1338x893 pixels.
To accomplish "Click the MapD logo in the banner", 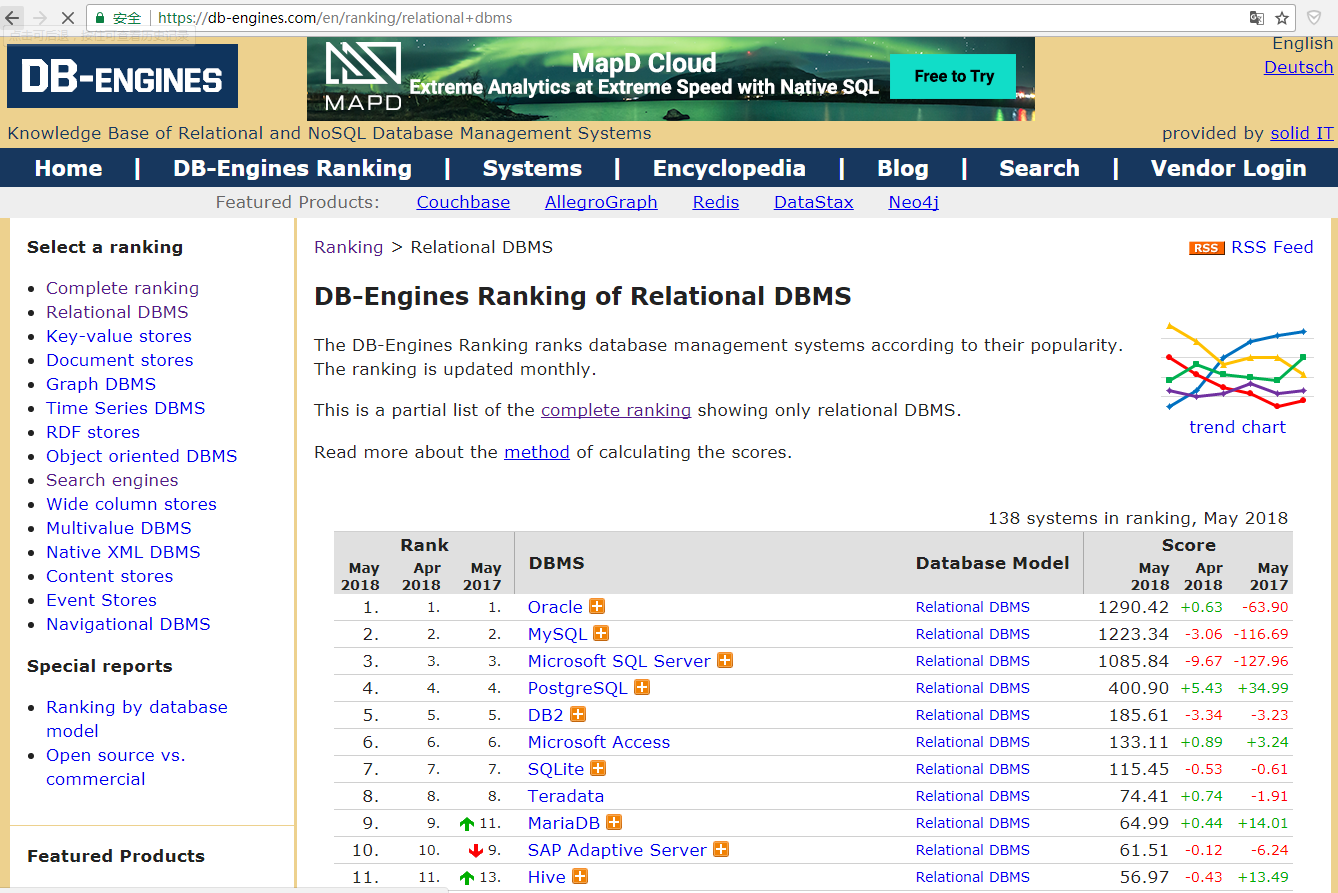I will click(364, 77).
